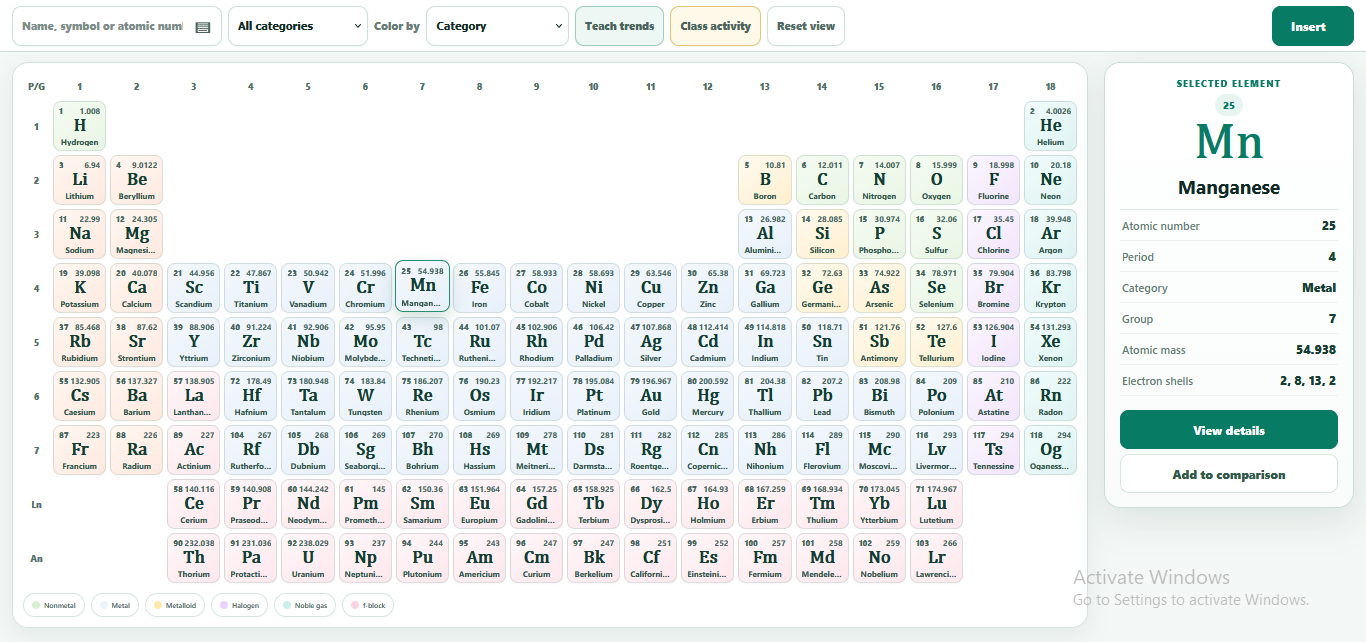This screenshot has width=1366, height=642.
Task: Select the Lutetium element tile
Action: tap(936, 504)
